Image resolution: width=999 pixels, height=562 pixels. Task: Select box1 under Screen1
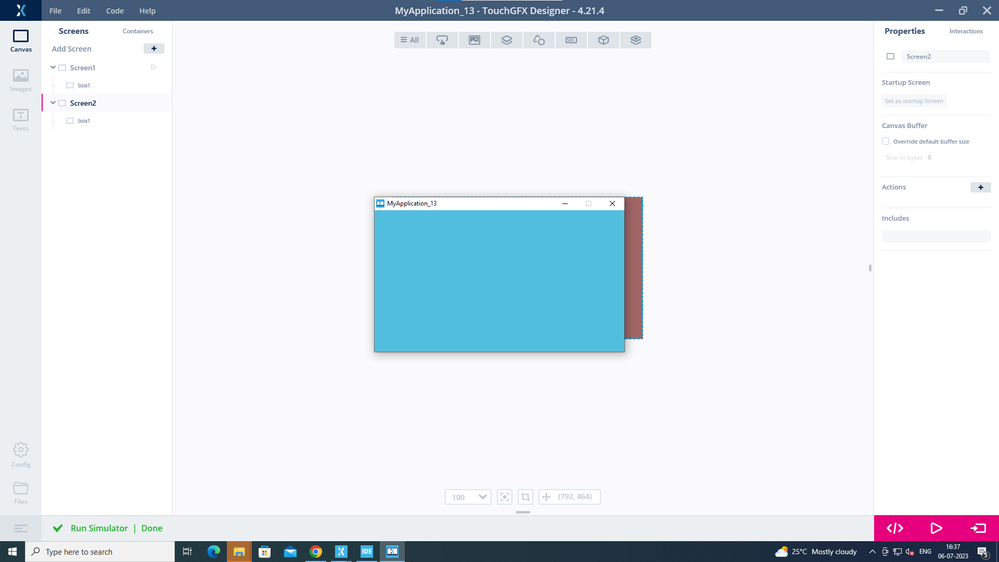(x=83, y=85)
